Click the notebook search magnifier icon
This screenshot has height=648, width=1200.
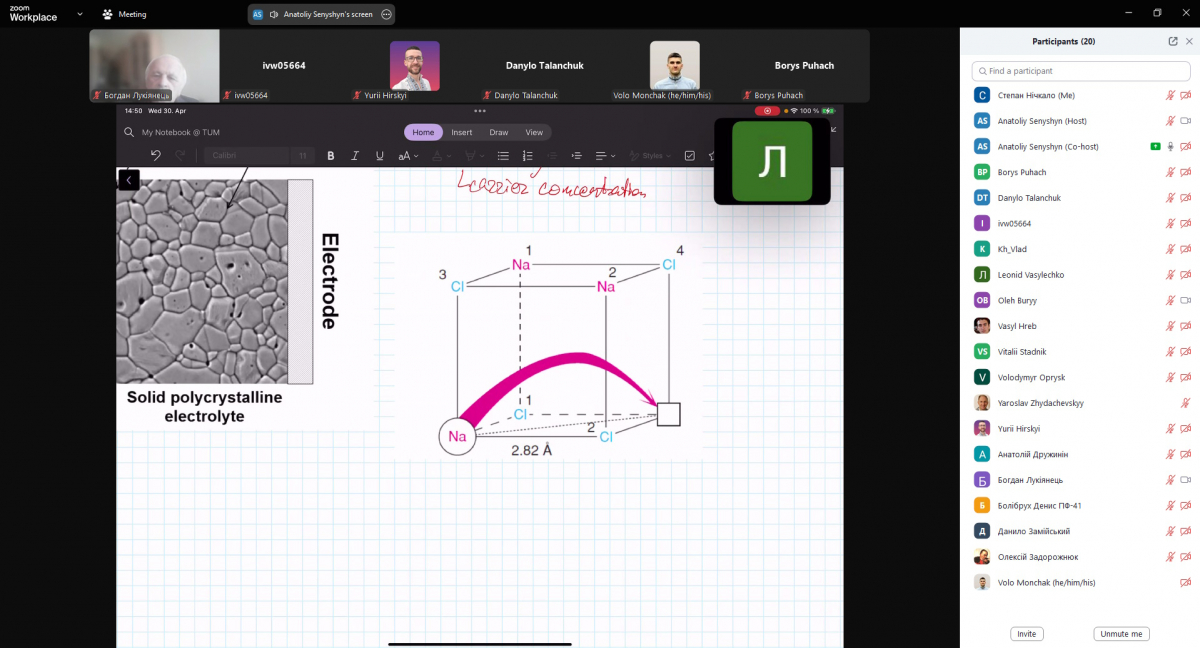tap(129, 132)
